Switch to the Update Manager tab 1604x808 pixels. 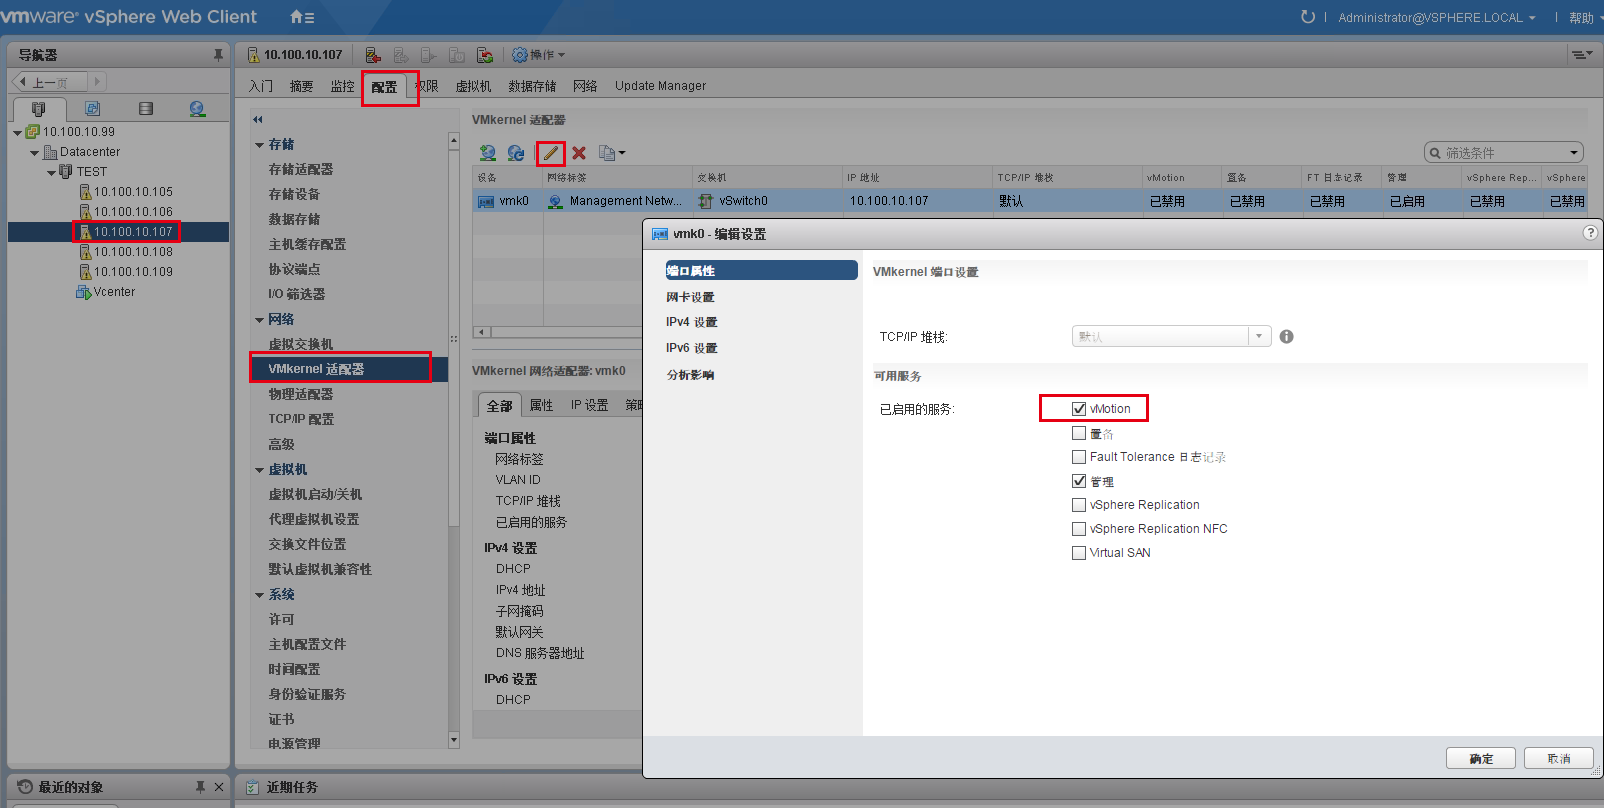[660, 86]
